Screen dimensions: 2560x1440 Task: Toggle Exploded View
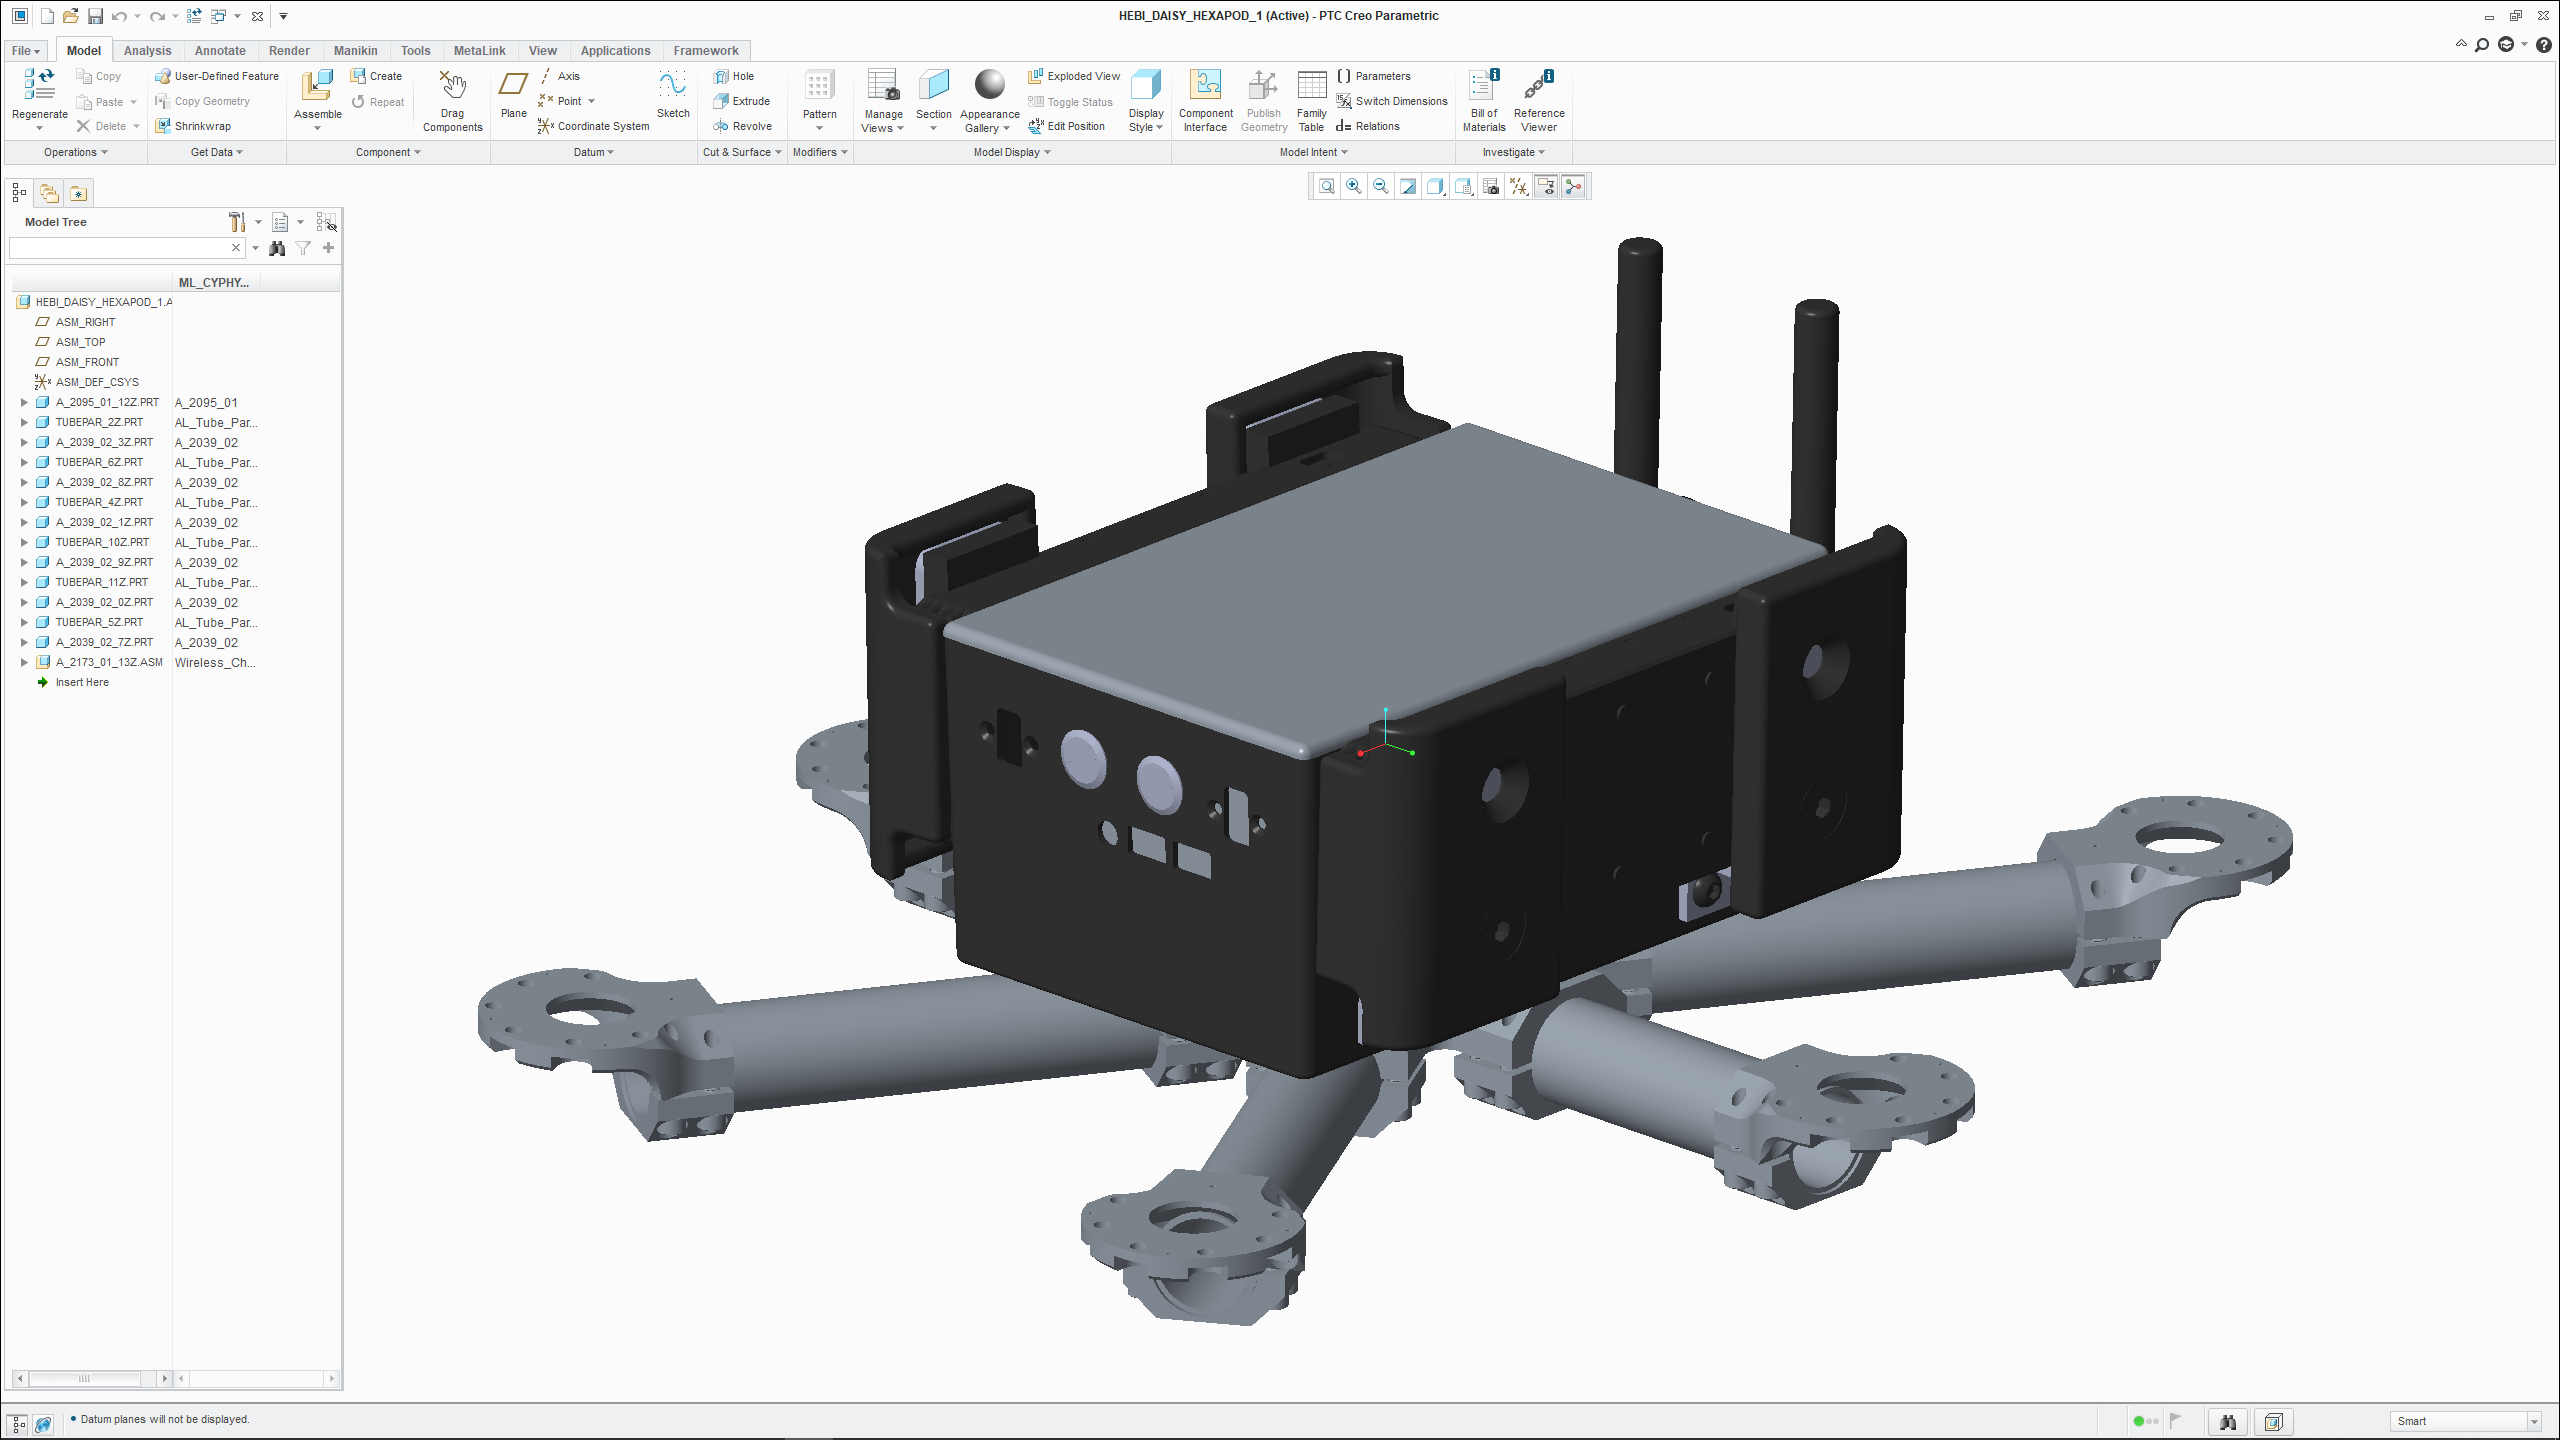pos(1074,76)
